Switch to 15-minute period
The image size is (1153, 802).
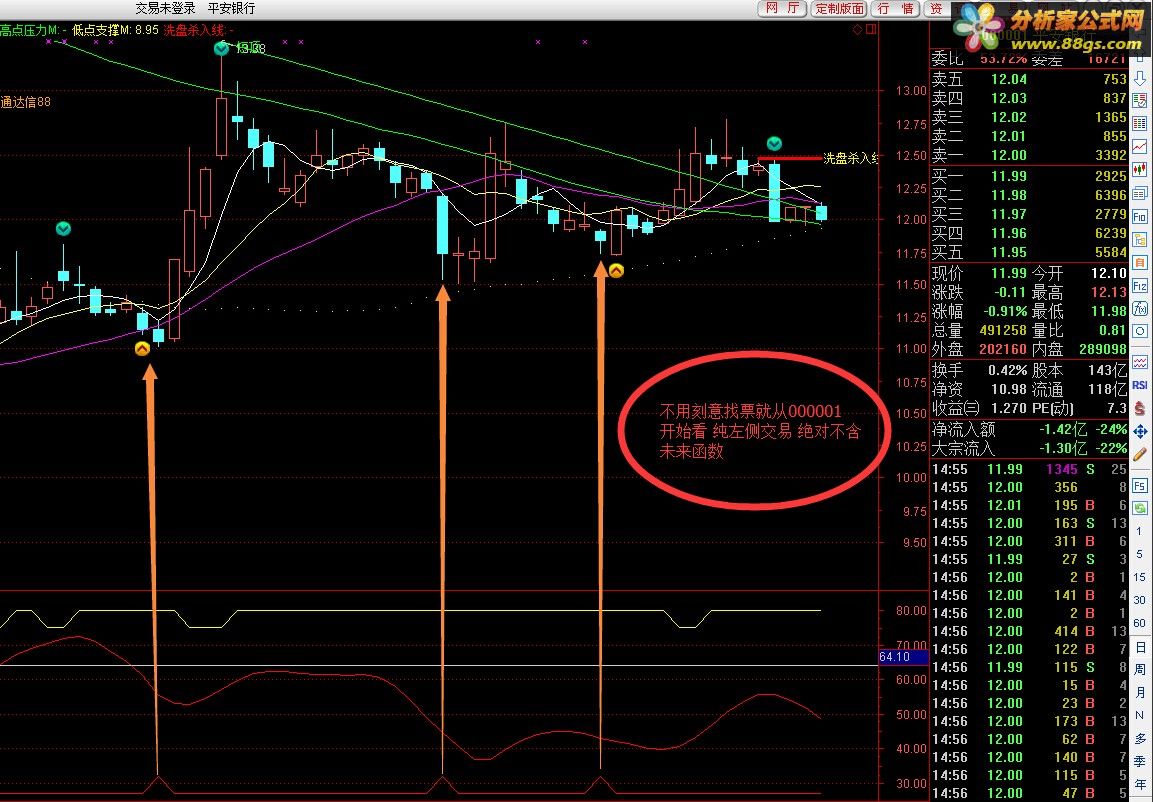click(x=1140, y=577)
